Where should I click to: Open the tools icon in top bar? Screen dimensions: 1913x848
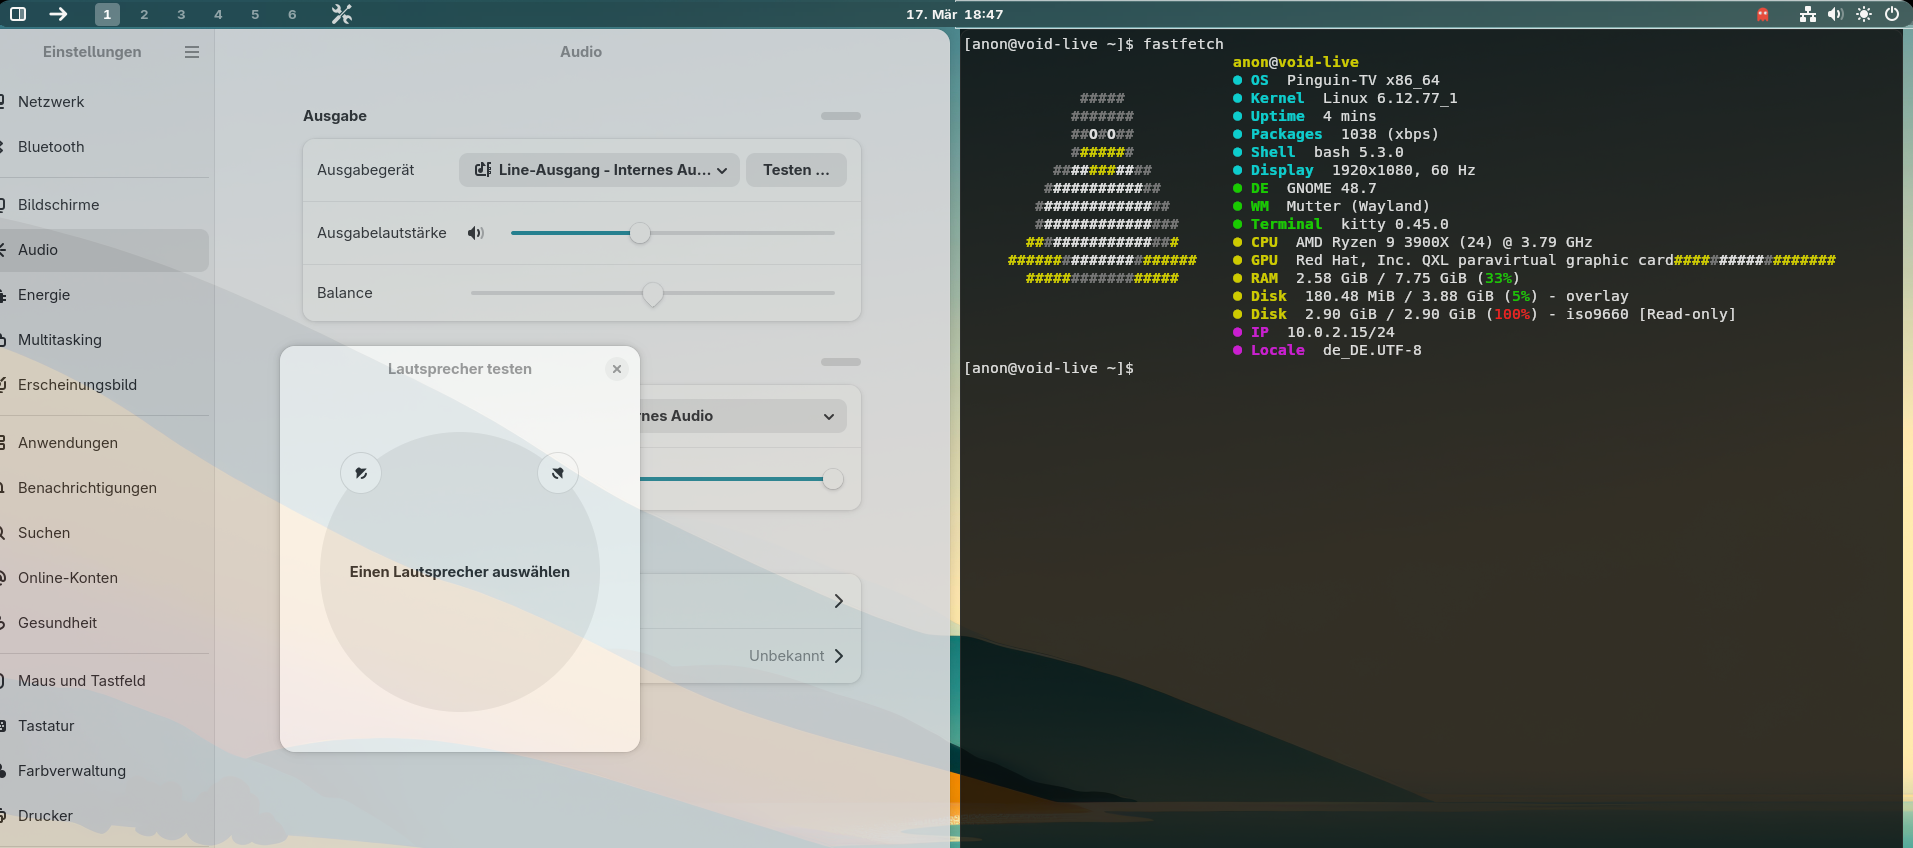pos(342,14)
